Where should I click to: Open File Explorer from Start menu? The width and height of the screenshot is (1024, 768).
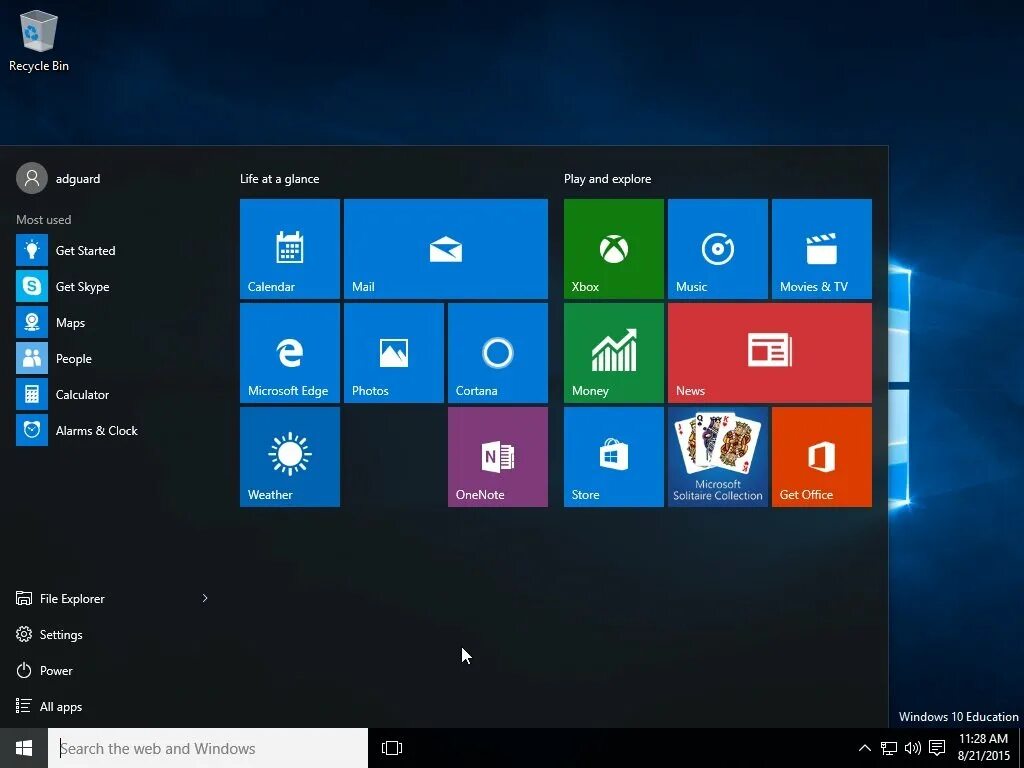tap(60, 598)
